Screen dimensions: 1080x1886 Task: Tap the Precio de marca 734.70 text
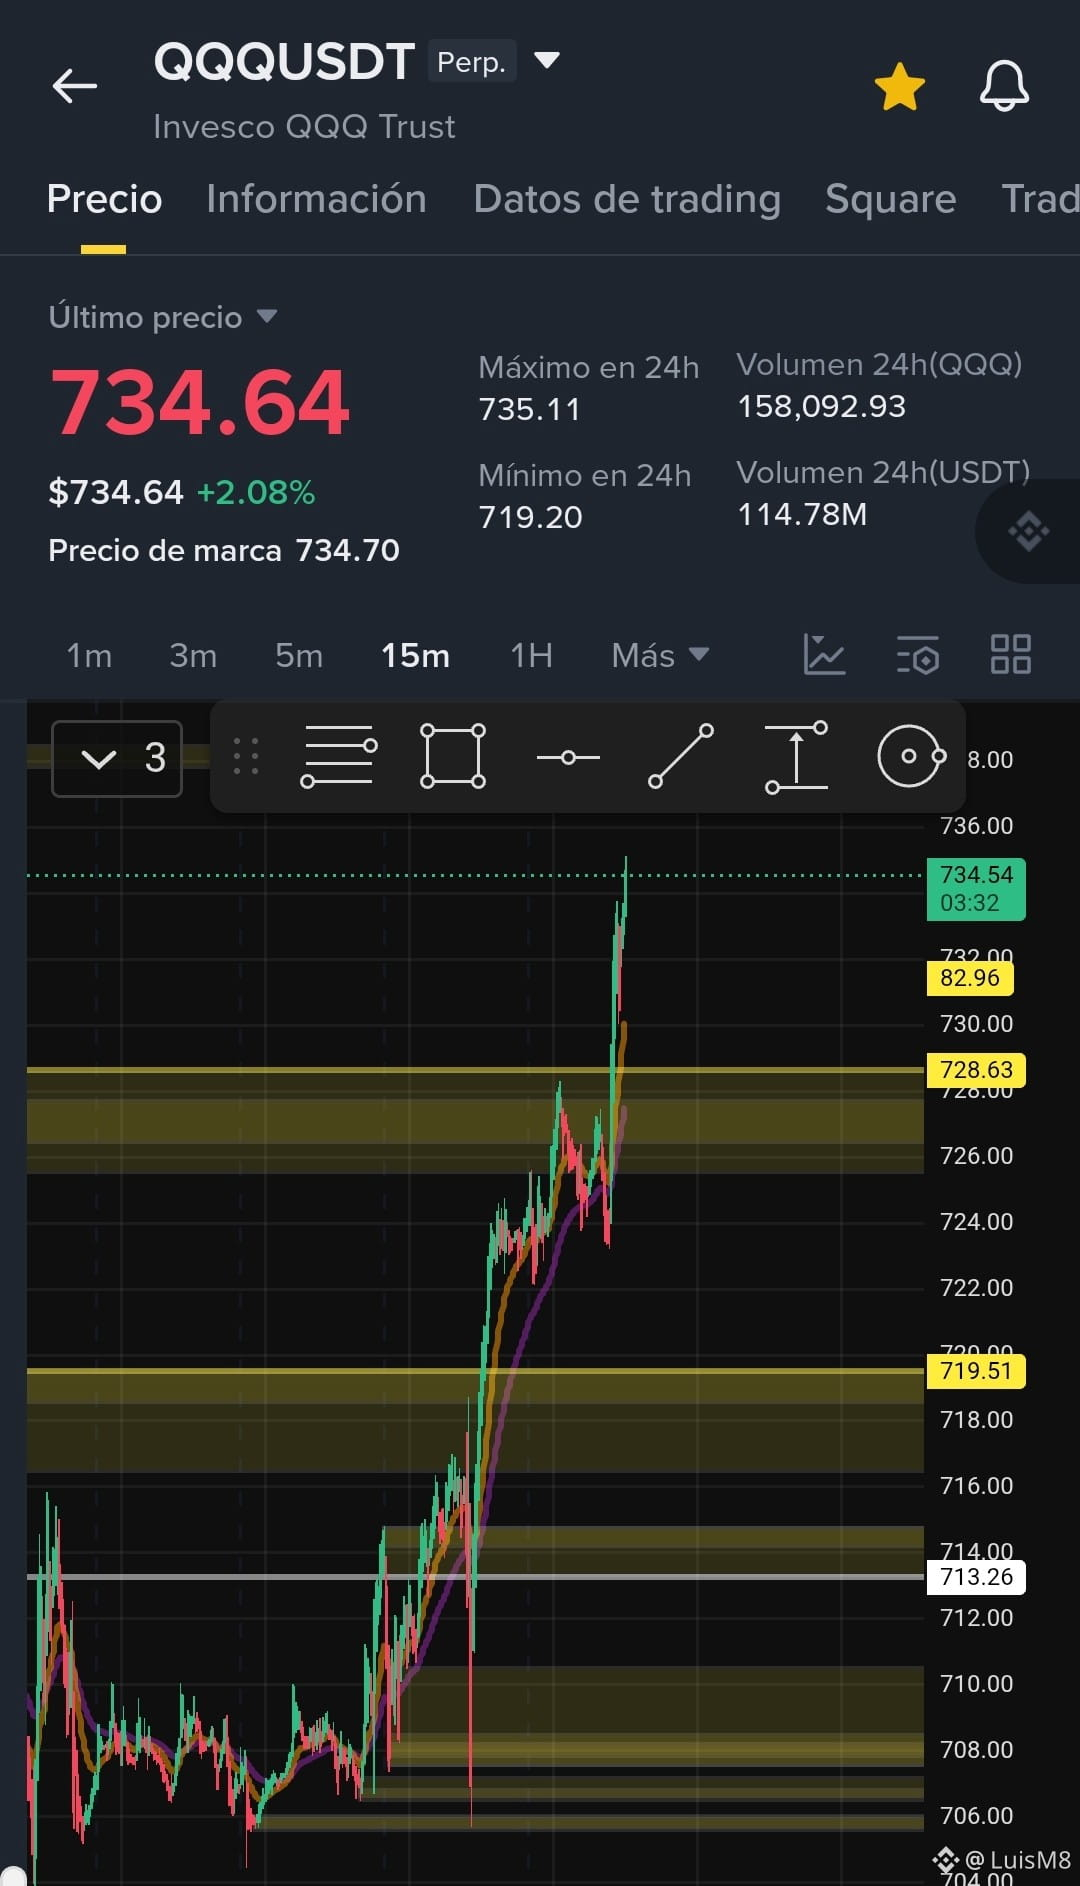pos(224,551)
